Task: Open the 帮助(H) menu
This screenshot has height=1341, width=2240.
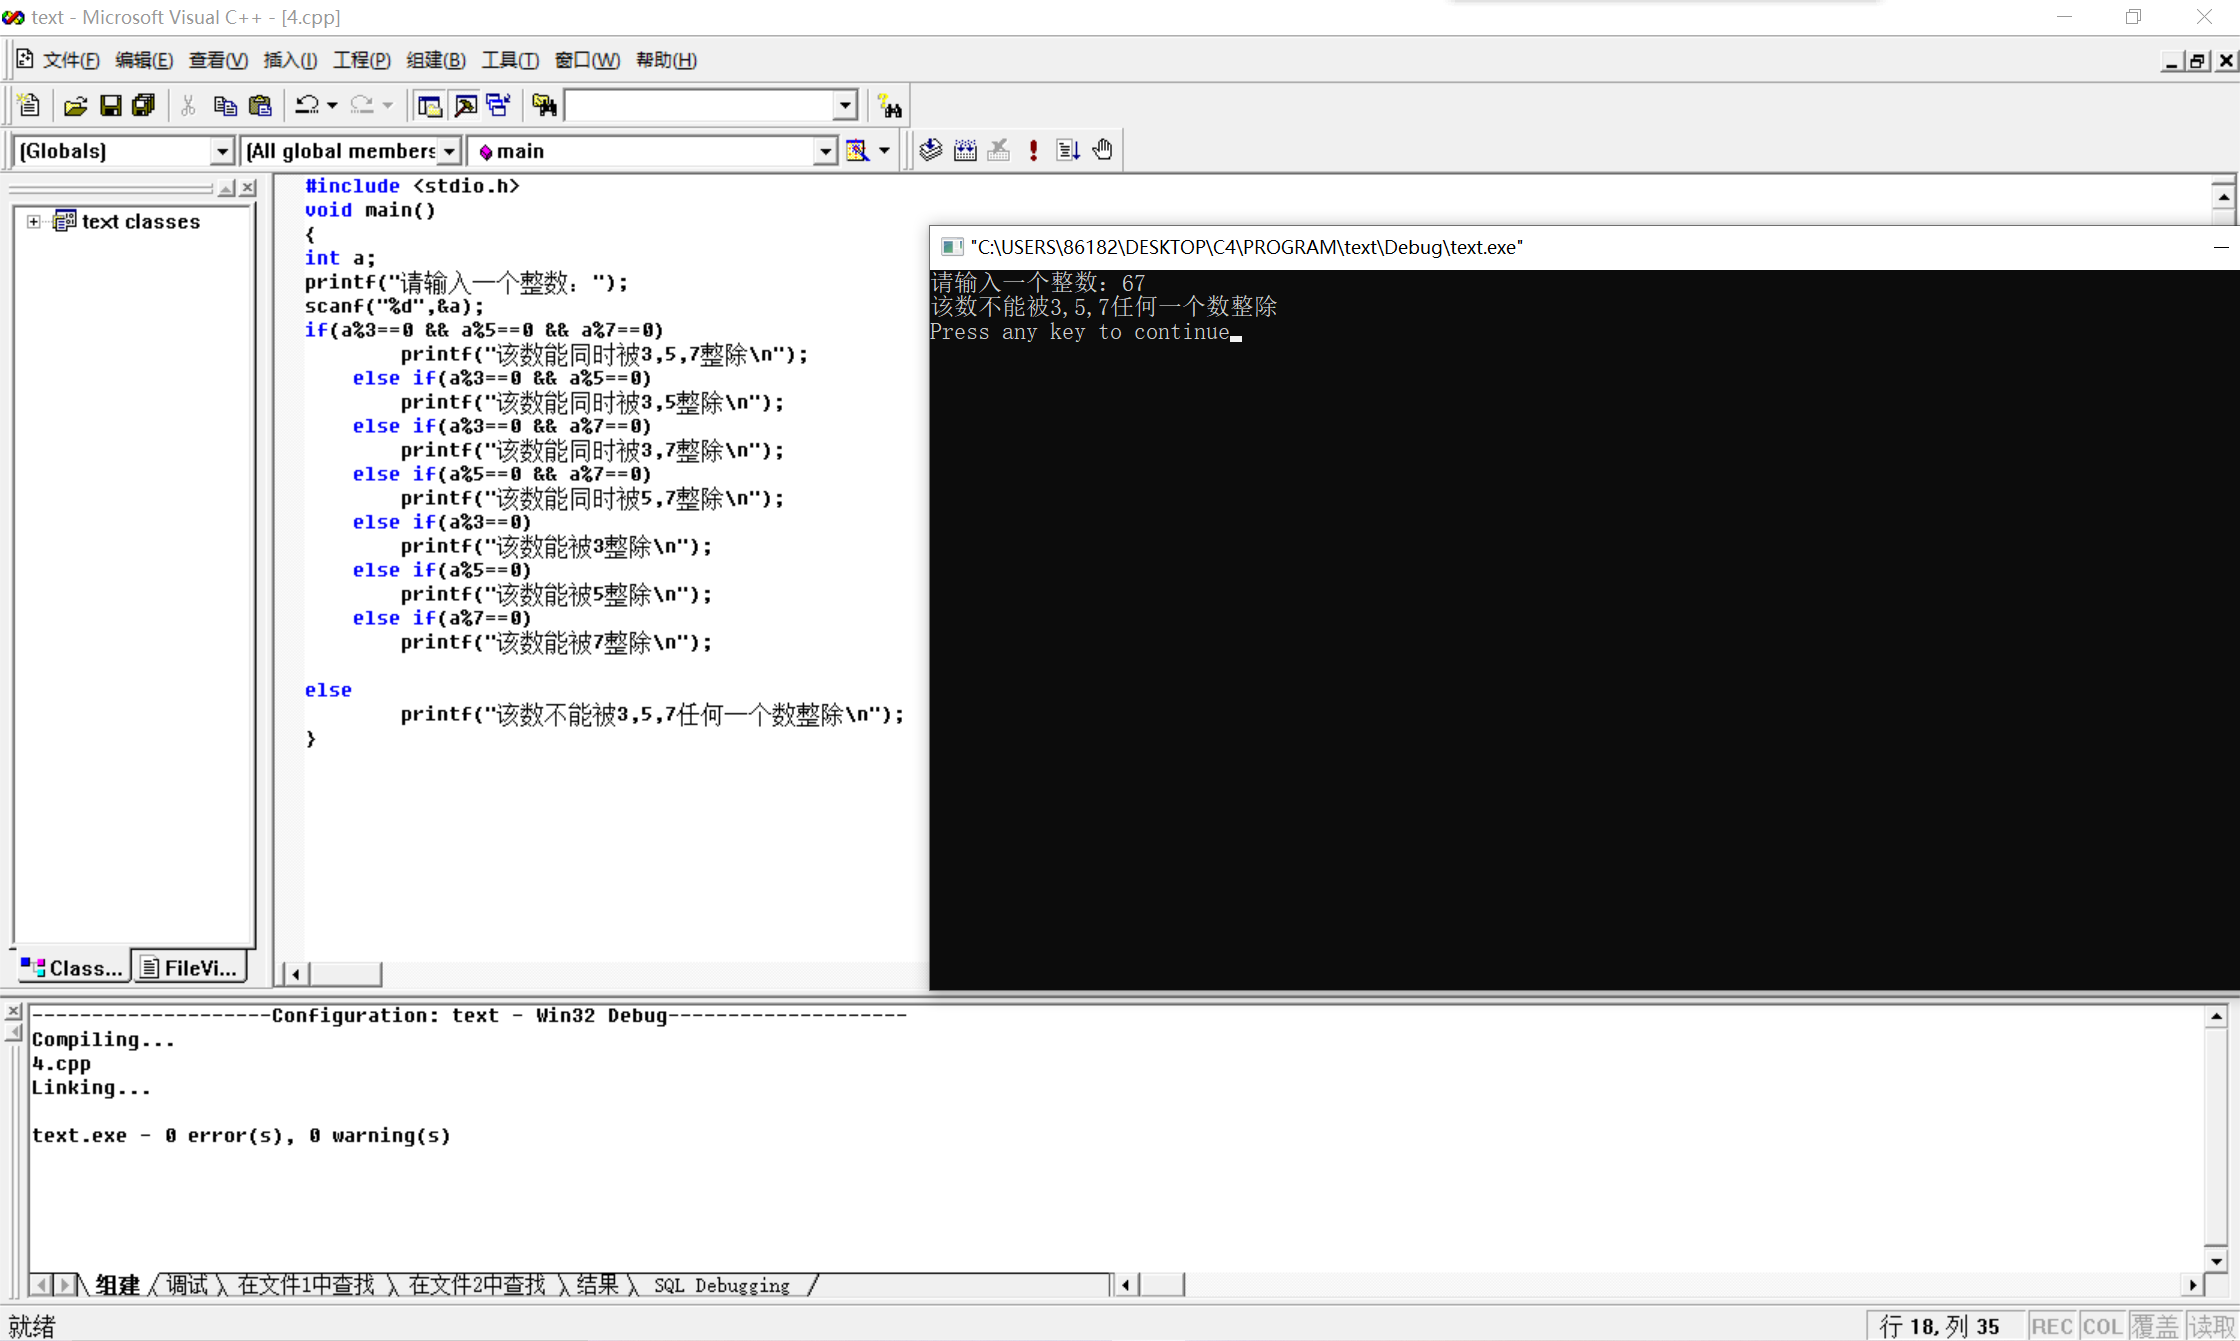Action: pyautogui.click(x=666, y=60)
